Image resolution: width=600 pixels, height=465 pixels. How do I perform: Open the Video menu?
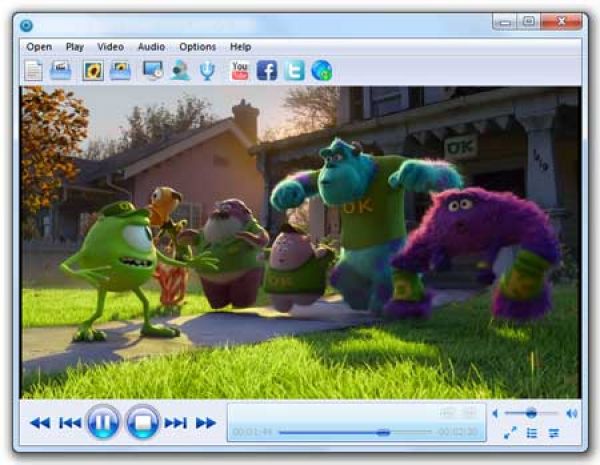(111, 47)
